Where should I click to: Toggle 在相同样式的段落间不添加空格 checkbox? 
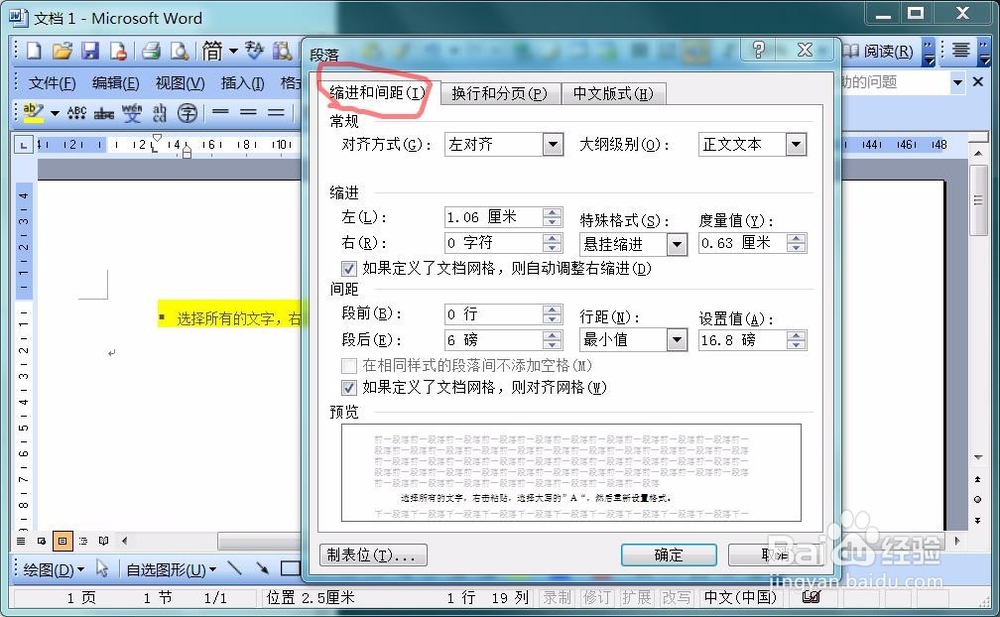coord(348,366)
